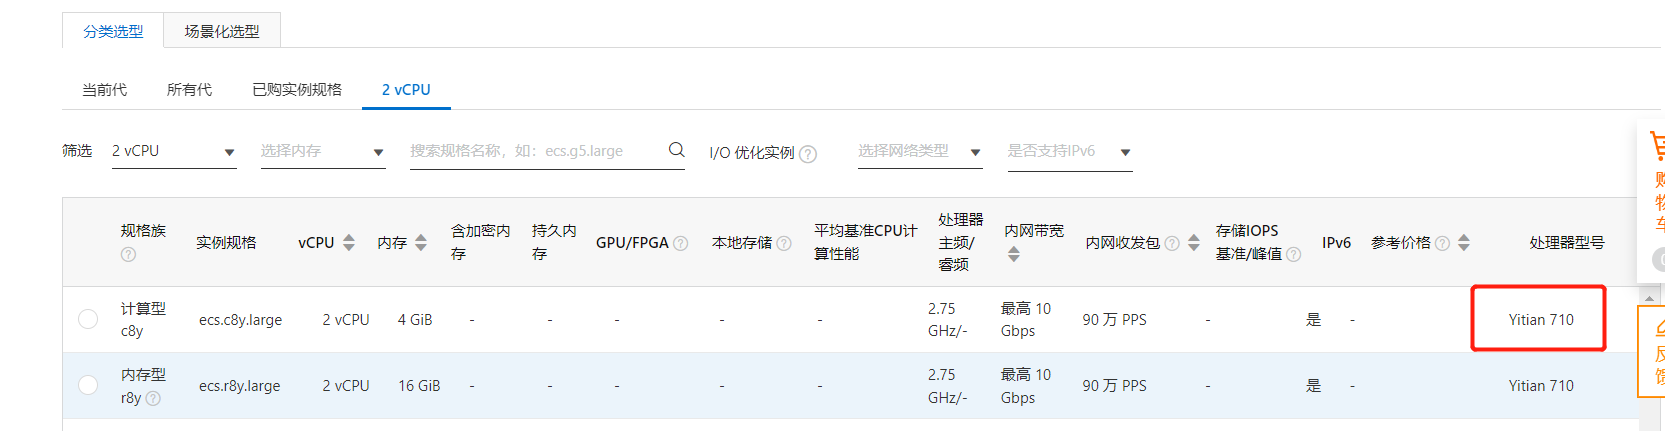The height and width of the screenshot is (431, 1665).
Task: Click help icon next to I/O 优化实例
Action: click(x=808, y=154)
